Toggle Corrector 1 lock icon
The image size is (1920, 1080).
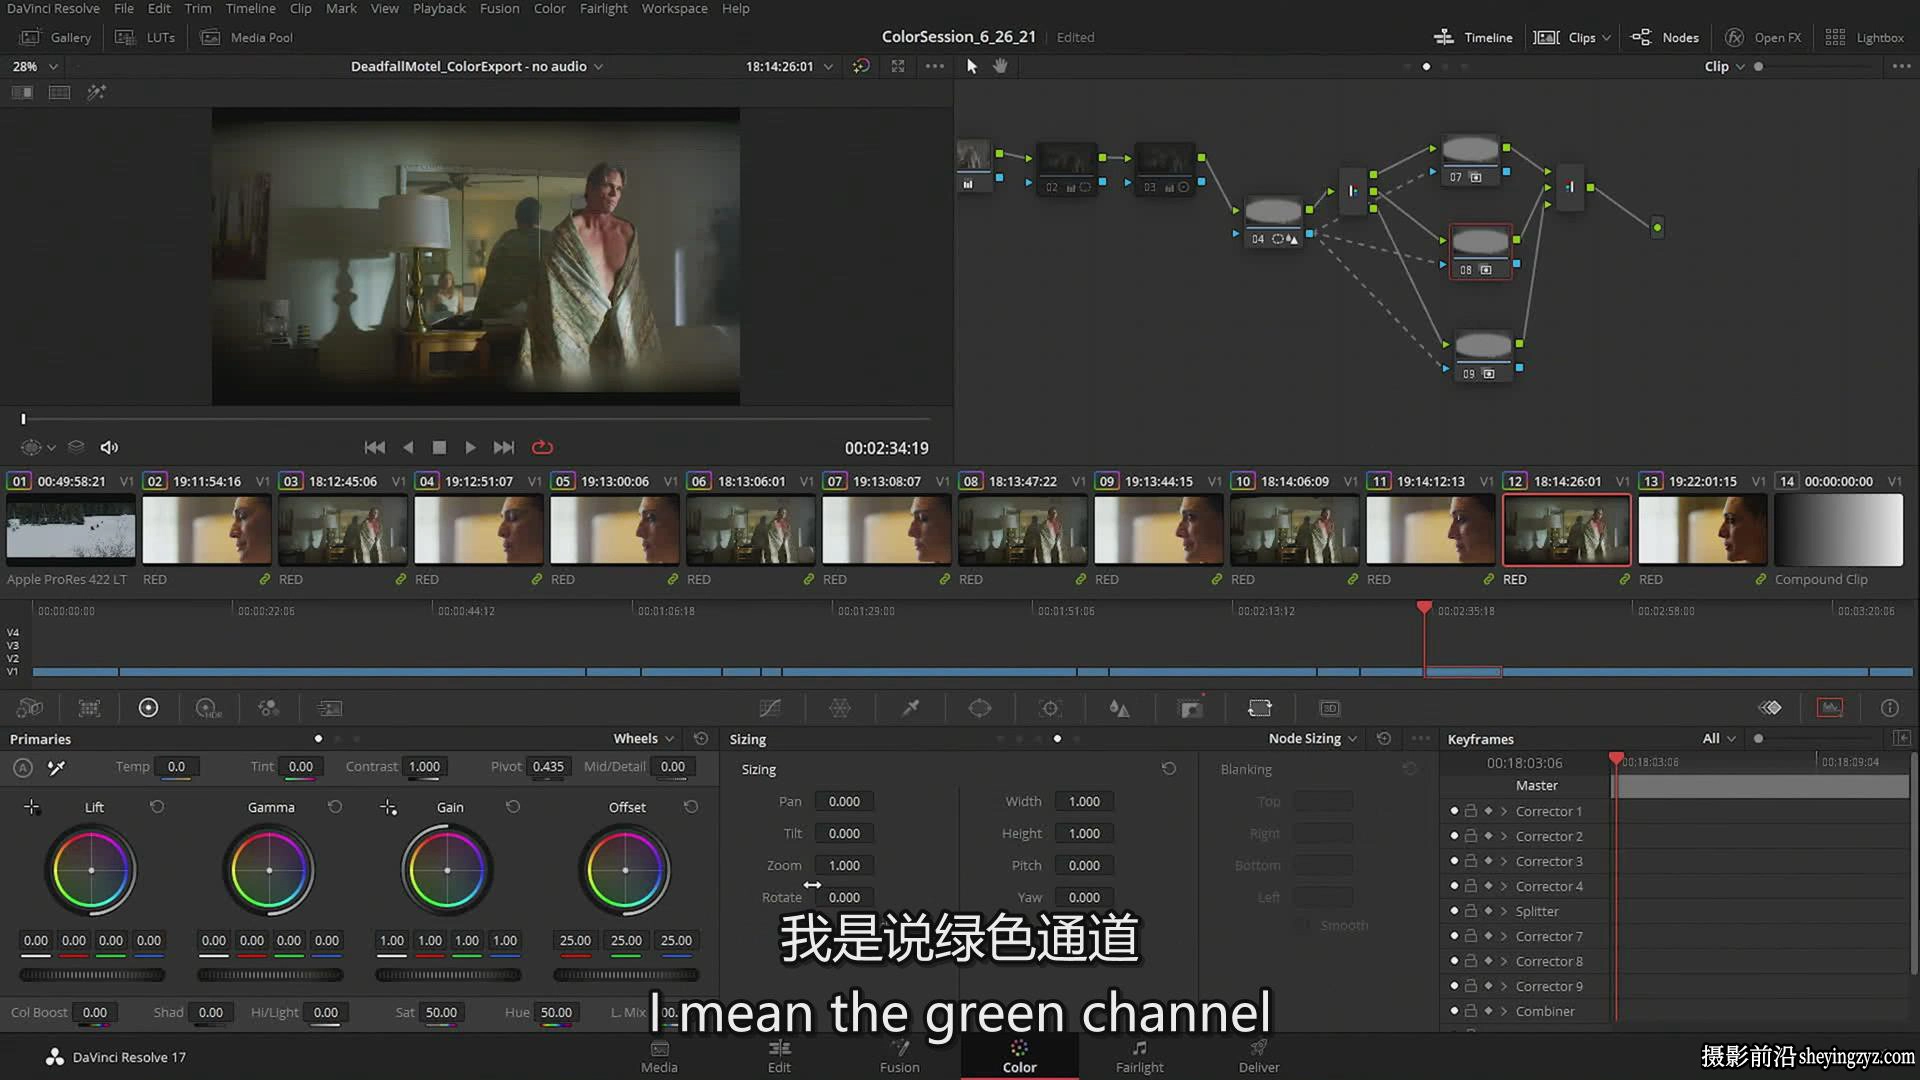click(1471, 811)
